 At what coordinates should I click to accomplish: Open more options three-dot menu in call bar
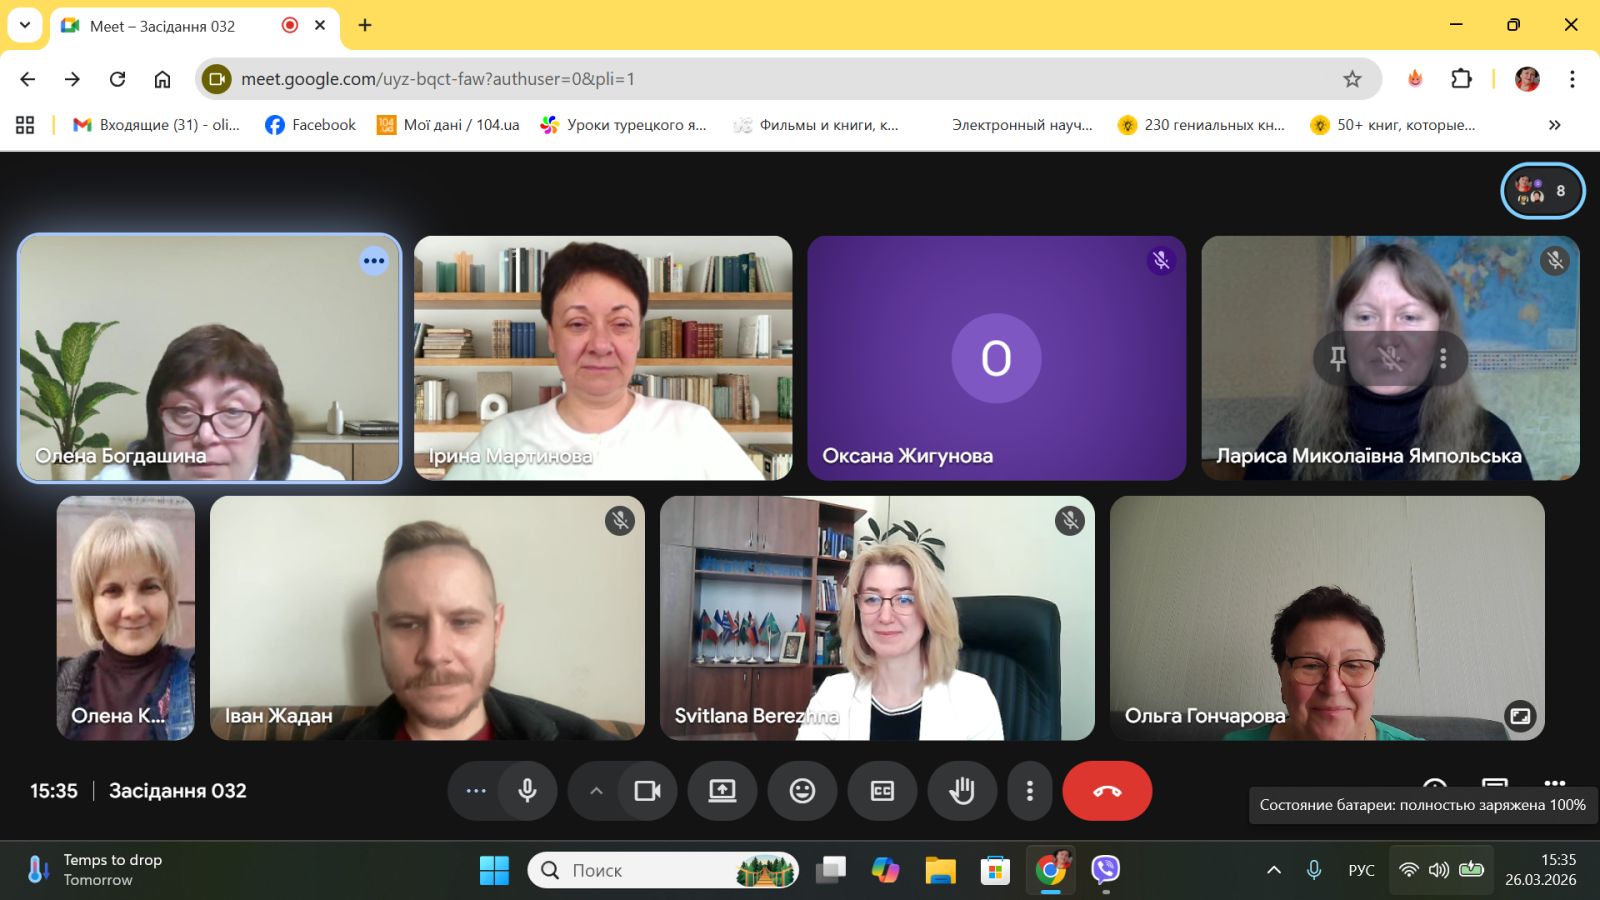point(1029,791)
